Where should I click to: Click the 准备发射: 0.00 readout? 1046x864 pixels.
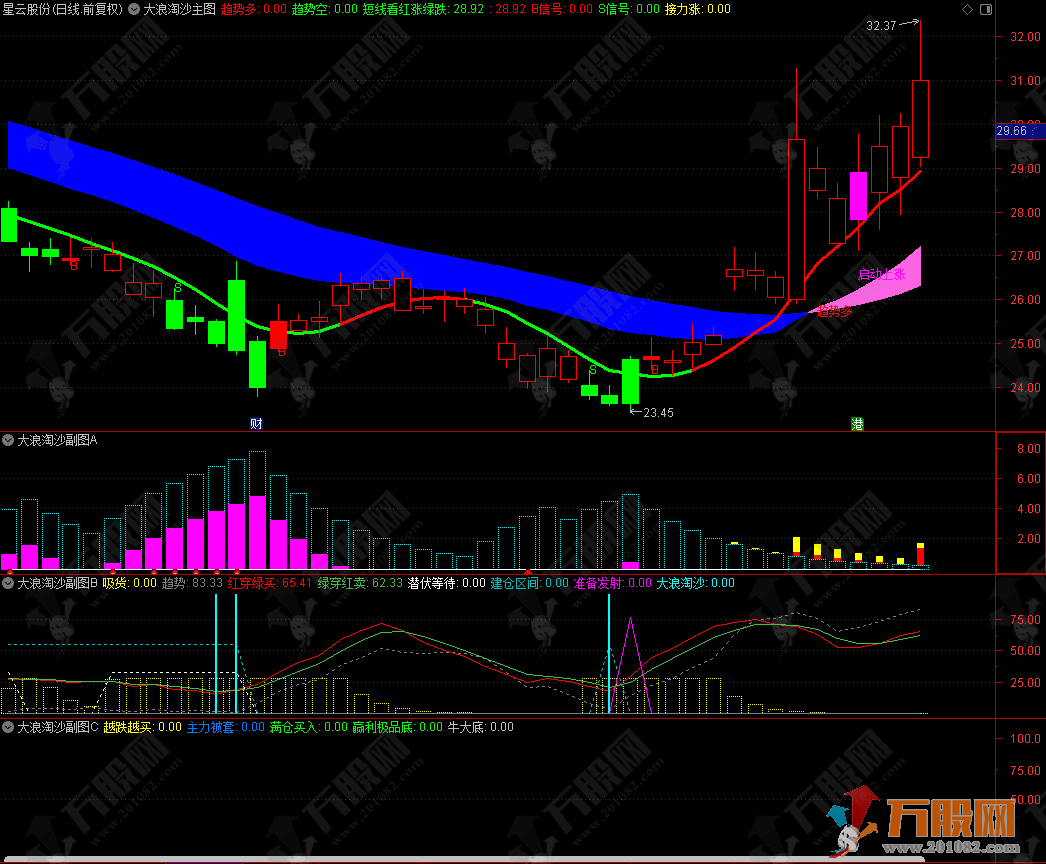coord(612,583)
